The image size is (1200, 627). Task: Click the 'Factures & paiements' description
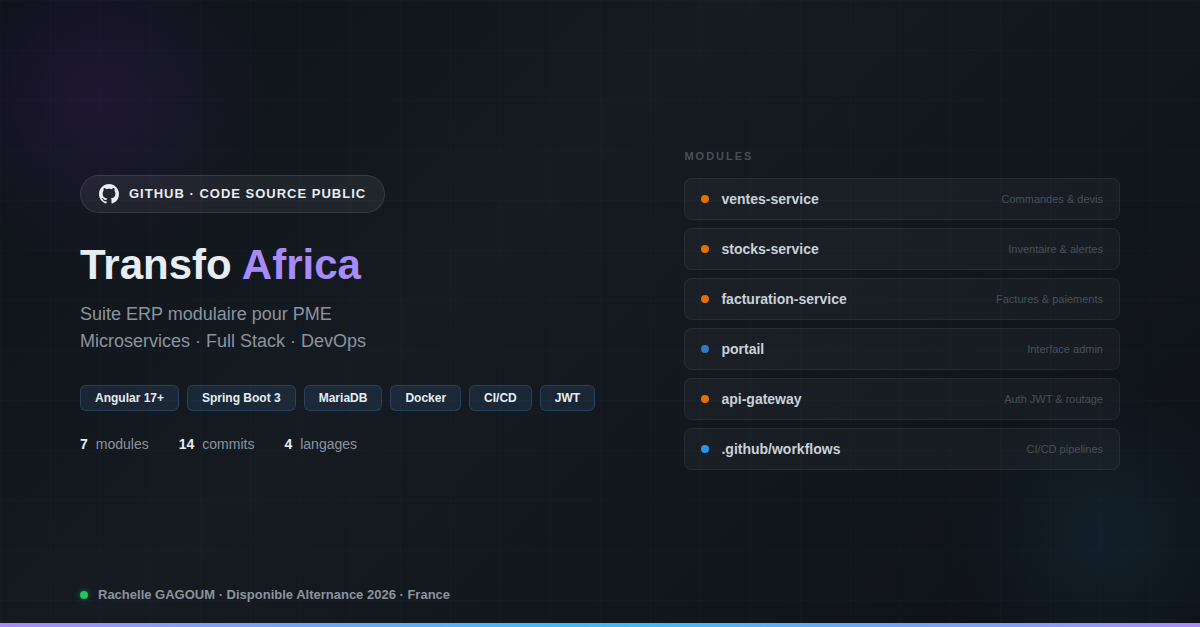point(1049,299)
